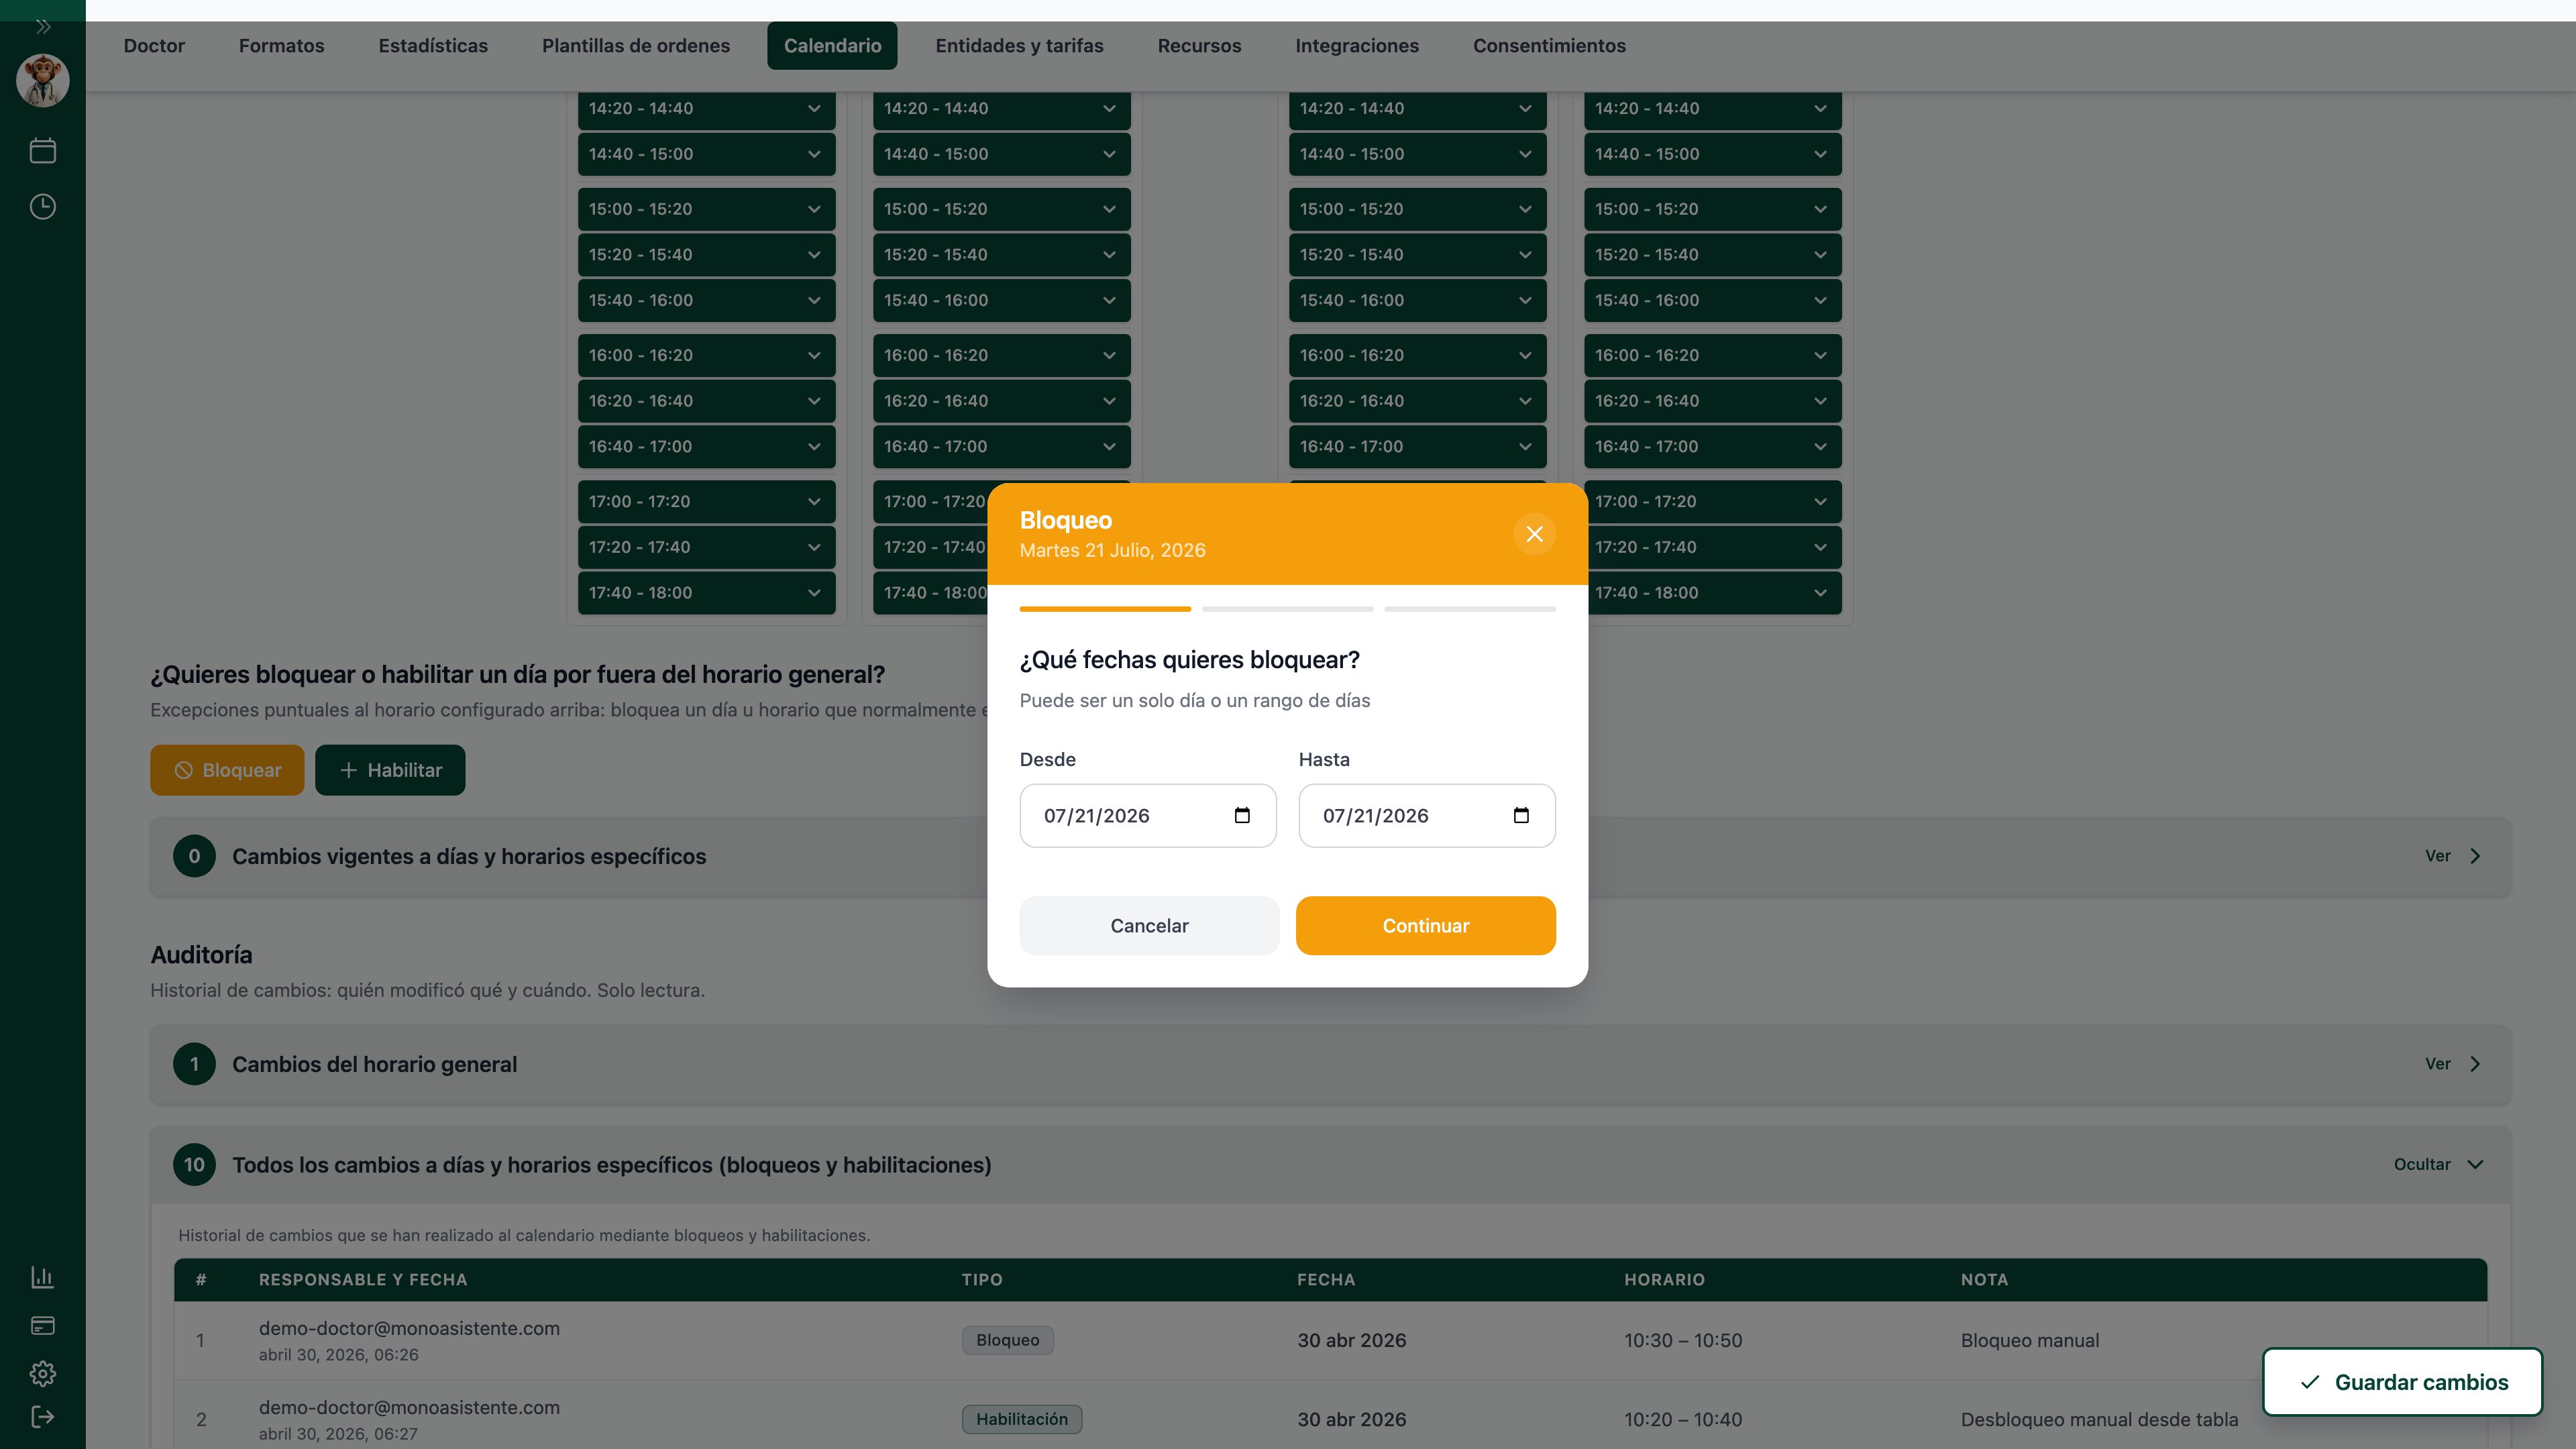Switch to the Formatos tab
The width and height of the screenshot is (2576, 1449).
(281, 45)
